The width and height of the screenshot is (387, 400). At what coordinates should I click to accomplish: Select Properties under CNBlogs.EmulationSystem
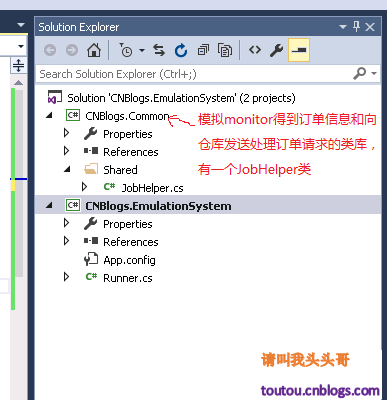pos(128,224)
